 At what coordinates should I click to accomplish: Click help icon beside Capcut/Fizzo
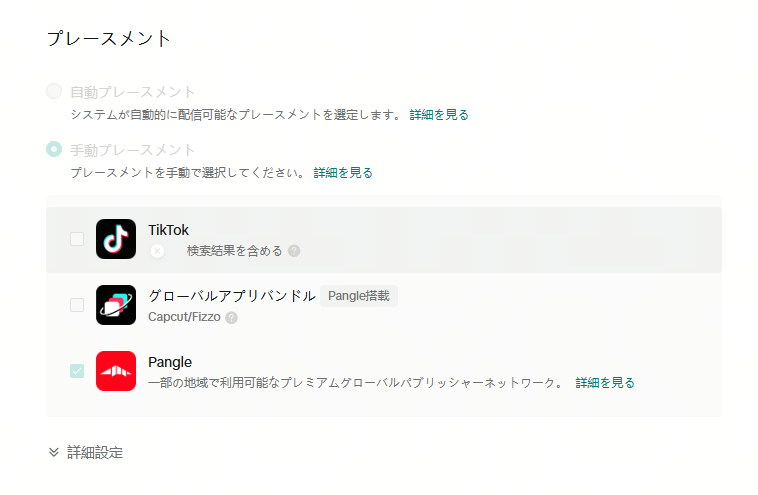(x=231, y=318)
